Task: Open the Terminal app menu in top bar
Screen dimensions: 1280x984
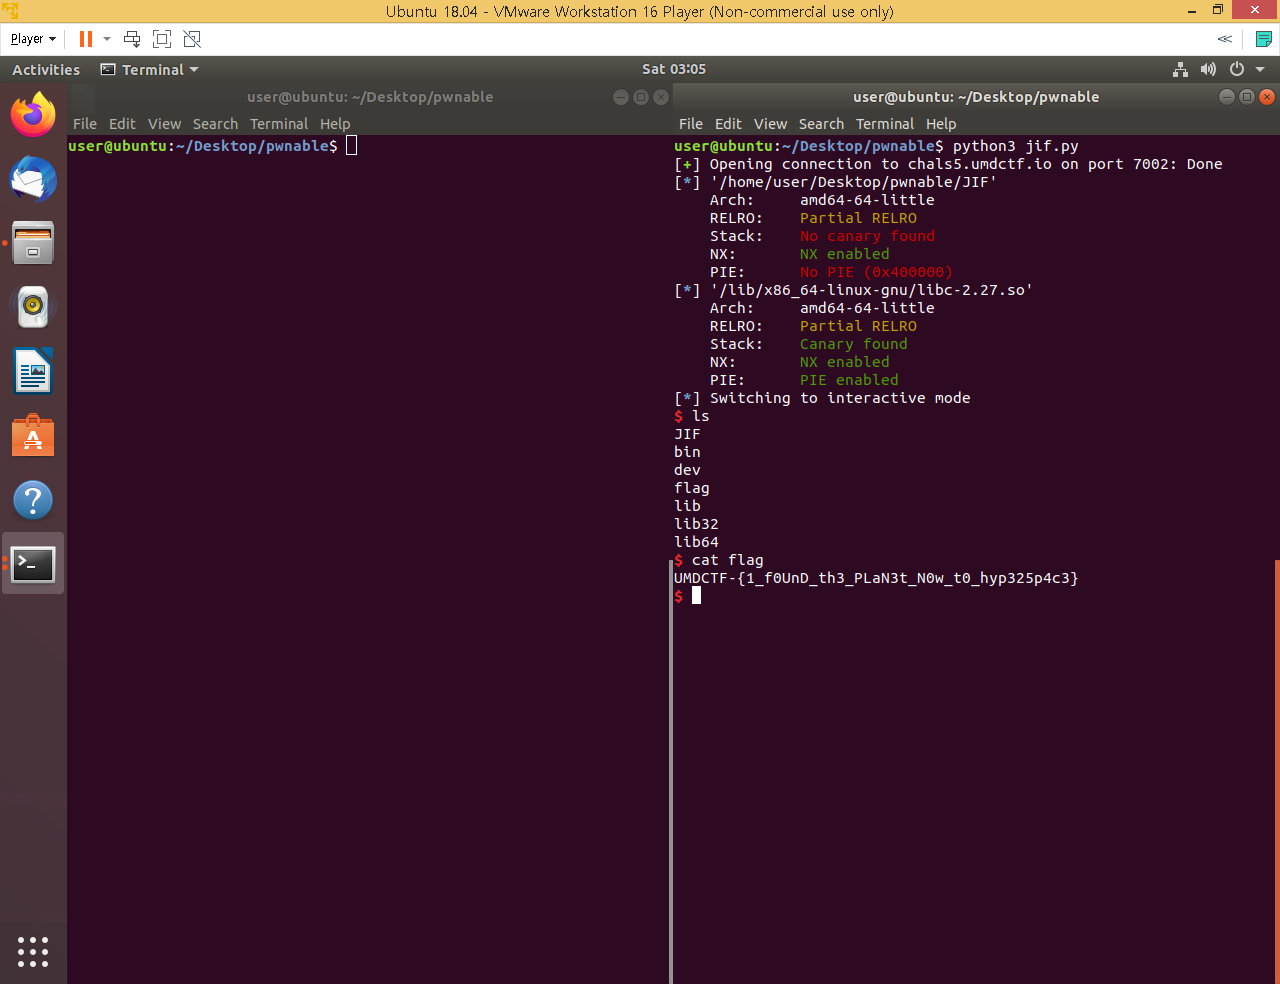Action: tap(150, 69)
